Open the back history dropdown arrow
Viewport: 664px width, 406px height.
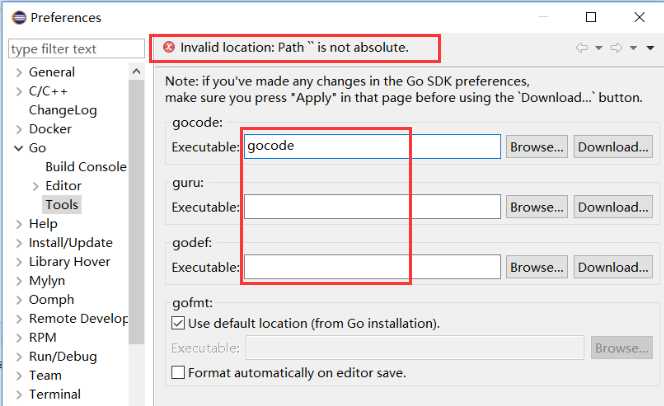coord(598,48)
